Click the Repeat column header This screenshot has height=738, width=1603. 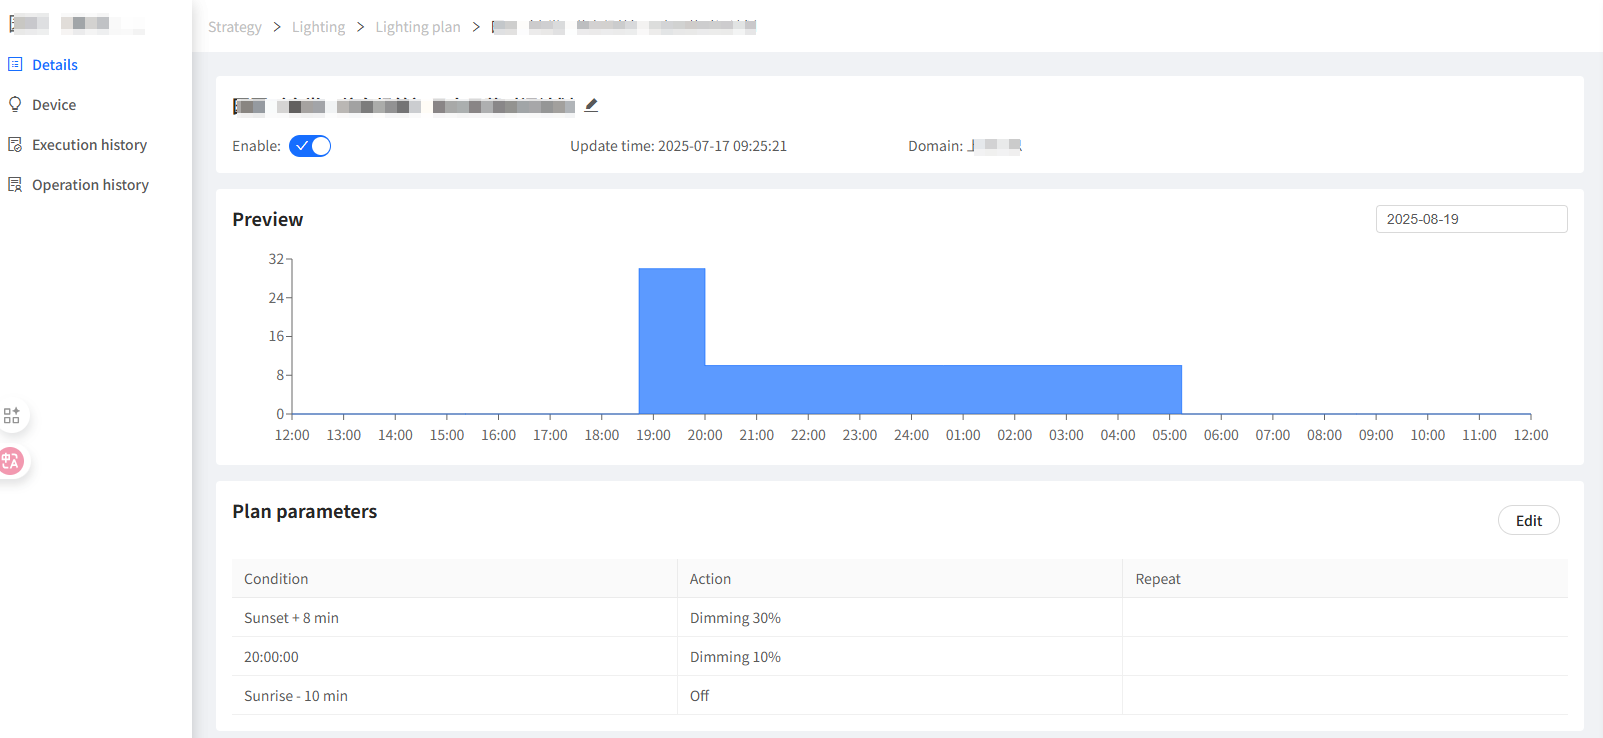tap(1345, 579)
